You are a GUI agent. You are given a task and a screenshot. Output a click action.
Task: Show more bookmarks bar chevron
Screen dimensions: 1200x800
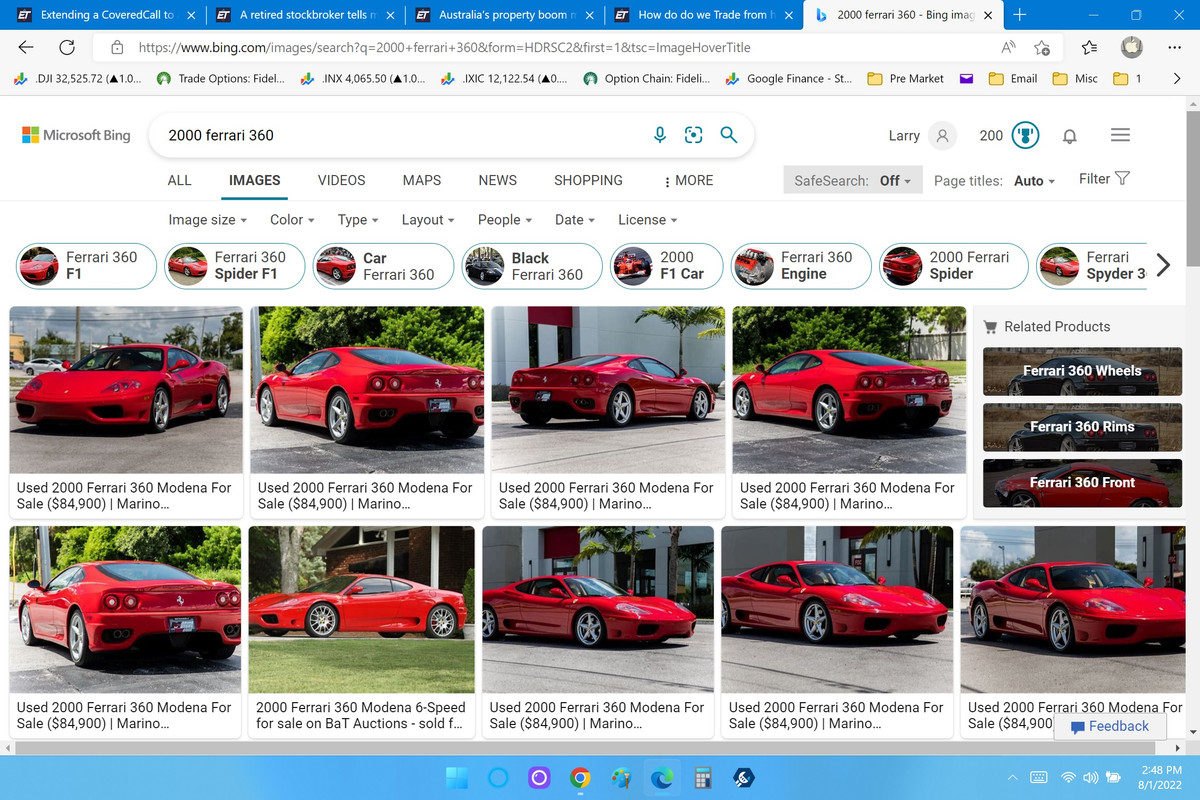(1176, 78)
